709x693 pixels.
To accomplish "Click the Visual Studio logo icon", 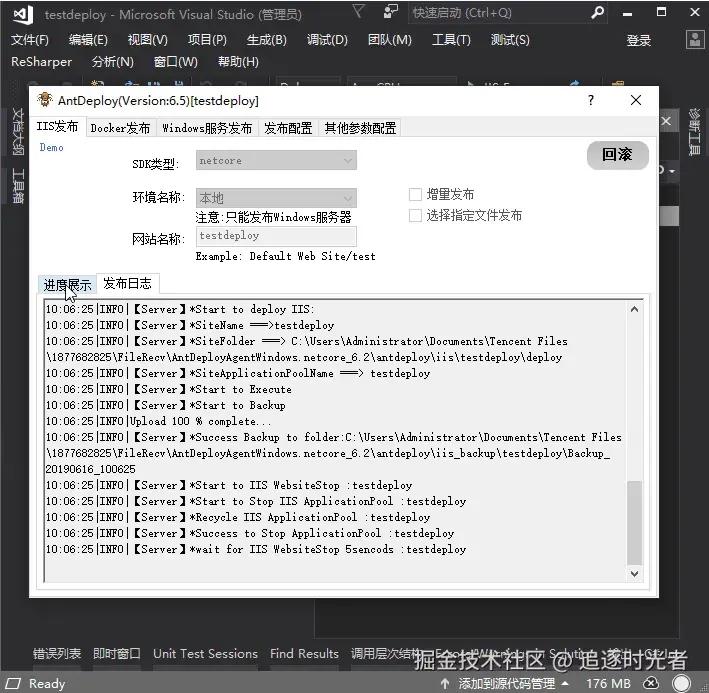I will coord(23,14).
